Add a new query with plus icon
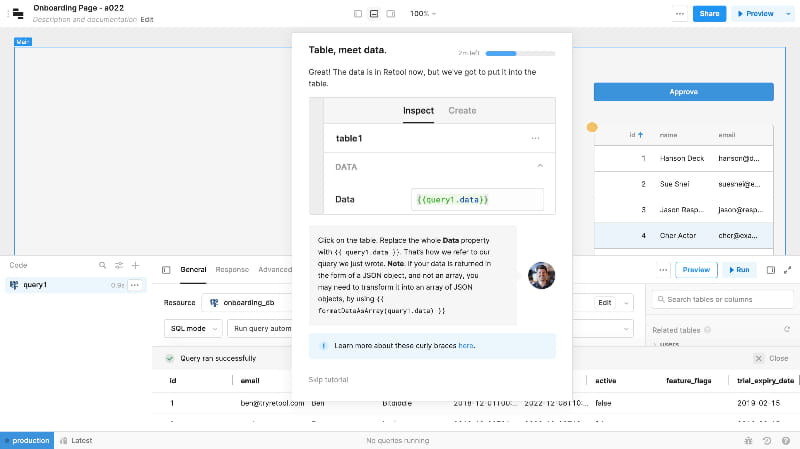 click(135, 265)
